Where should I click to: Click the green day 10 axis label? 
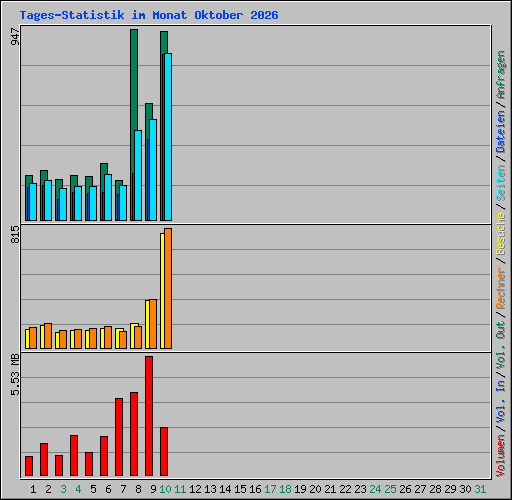[165, 489]
